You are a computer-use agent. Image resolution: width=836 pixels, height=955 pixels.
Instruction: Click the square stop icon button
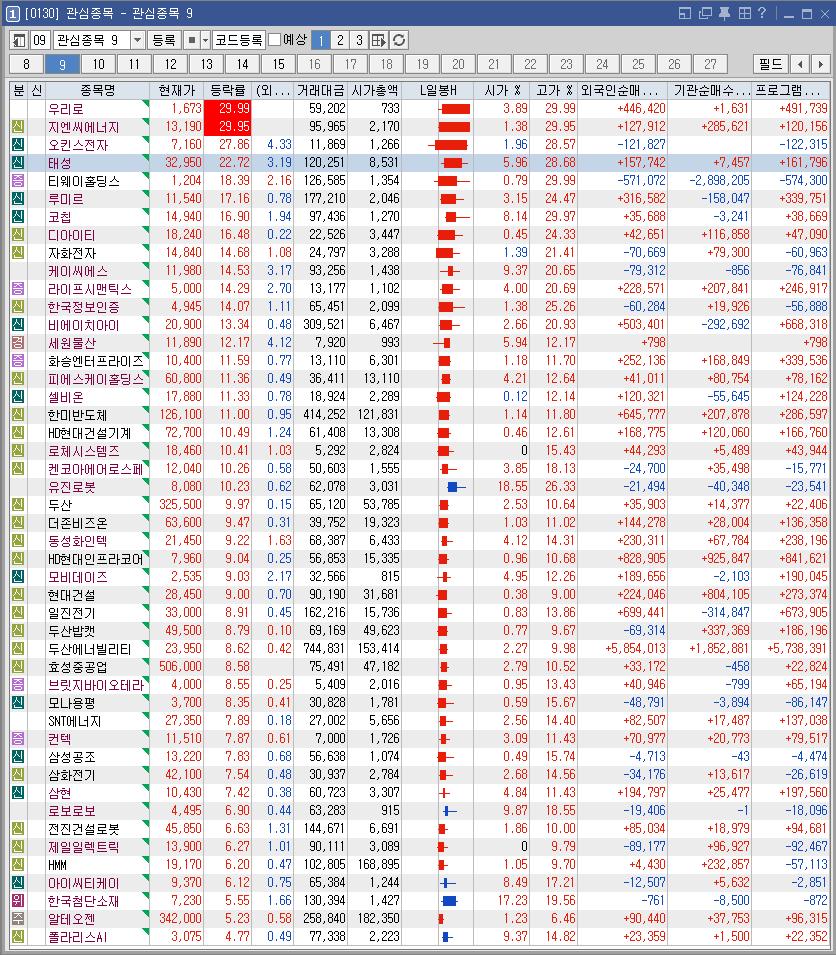(x=192, y=40)
